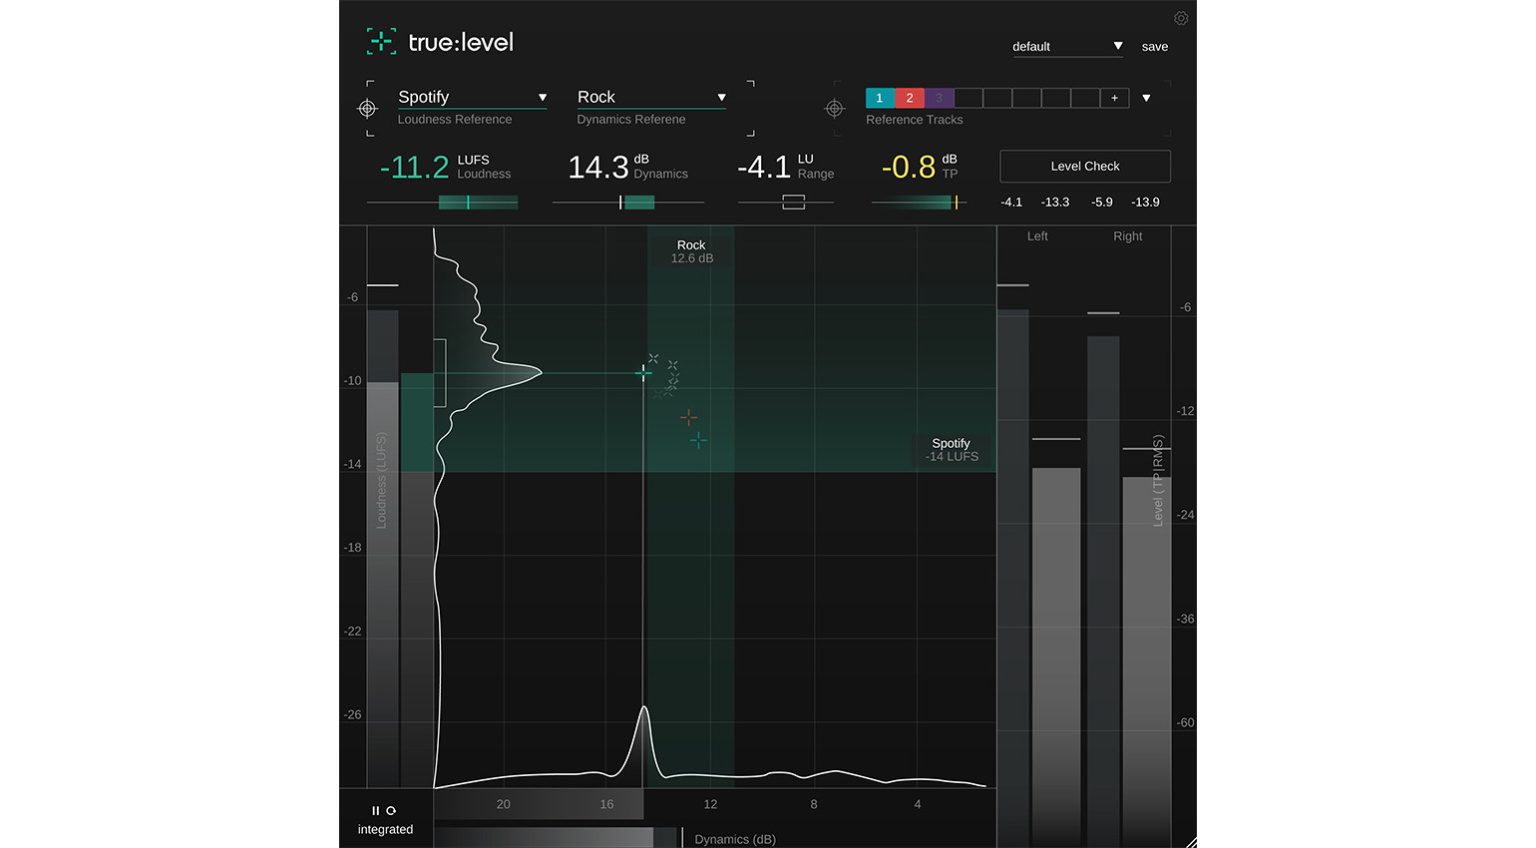Enable reference track slot 3

(939, 97)
